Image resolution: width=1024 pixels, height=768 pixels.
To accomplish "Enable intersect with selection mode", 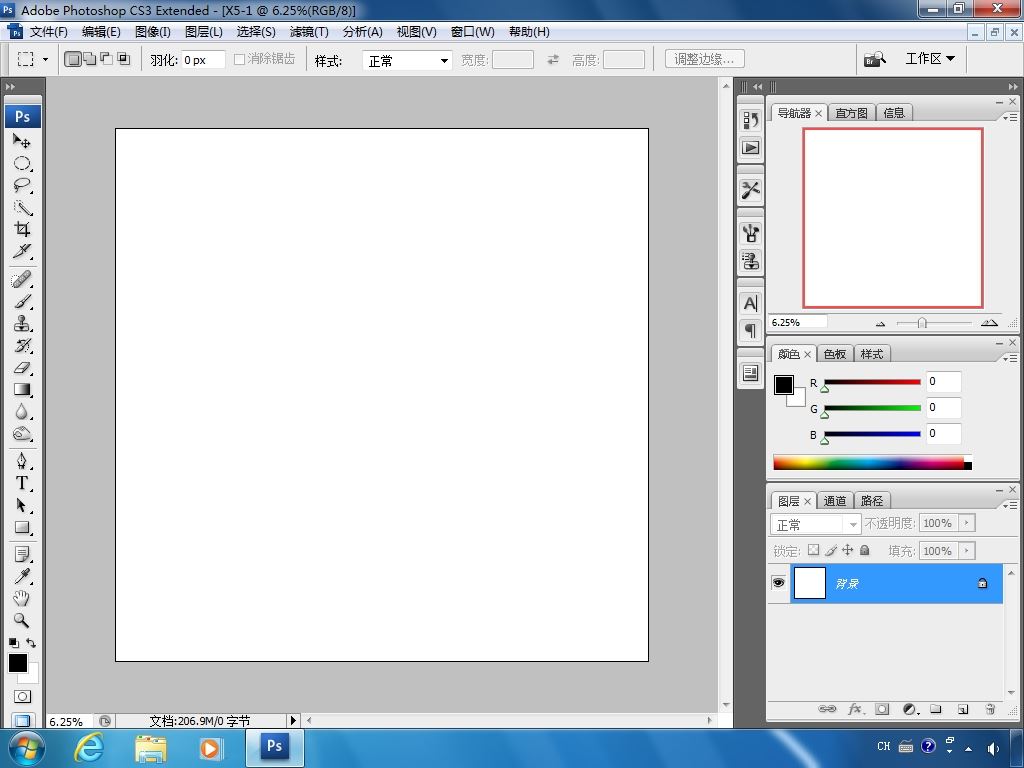I will coord(123,59).
